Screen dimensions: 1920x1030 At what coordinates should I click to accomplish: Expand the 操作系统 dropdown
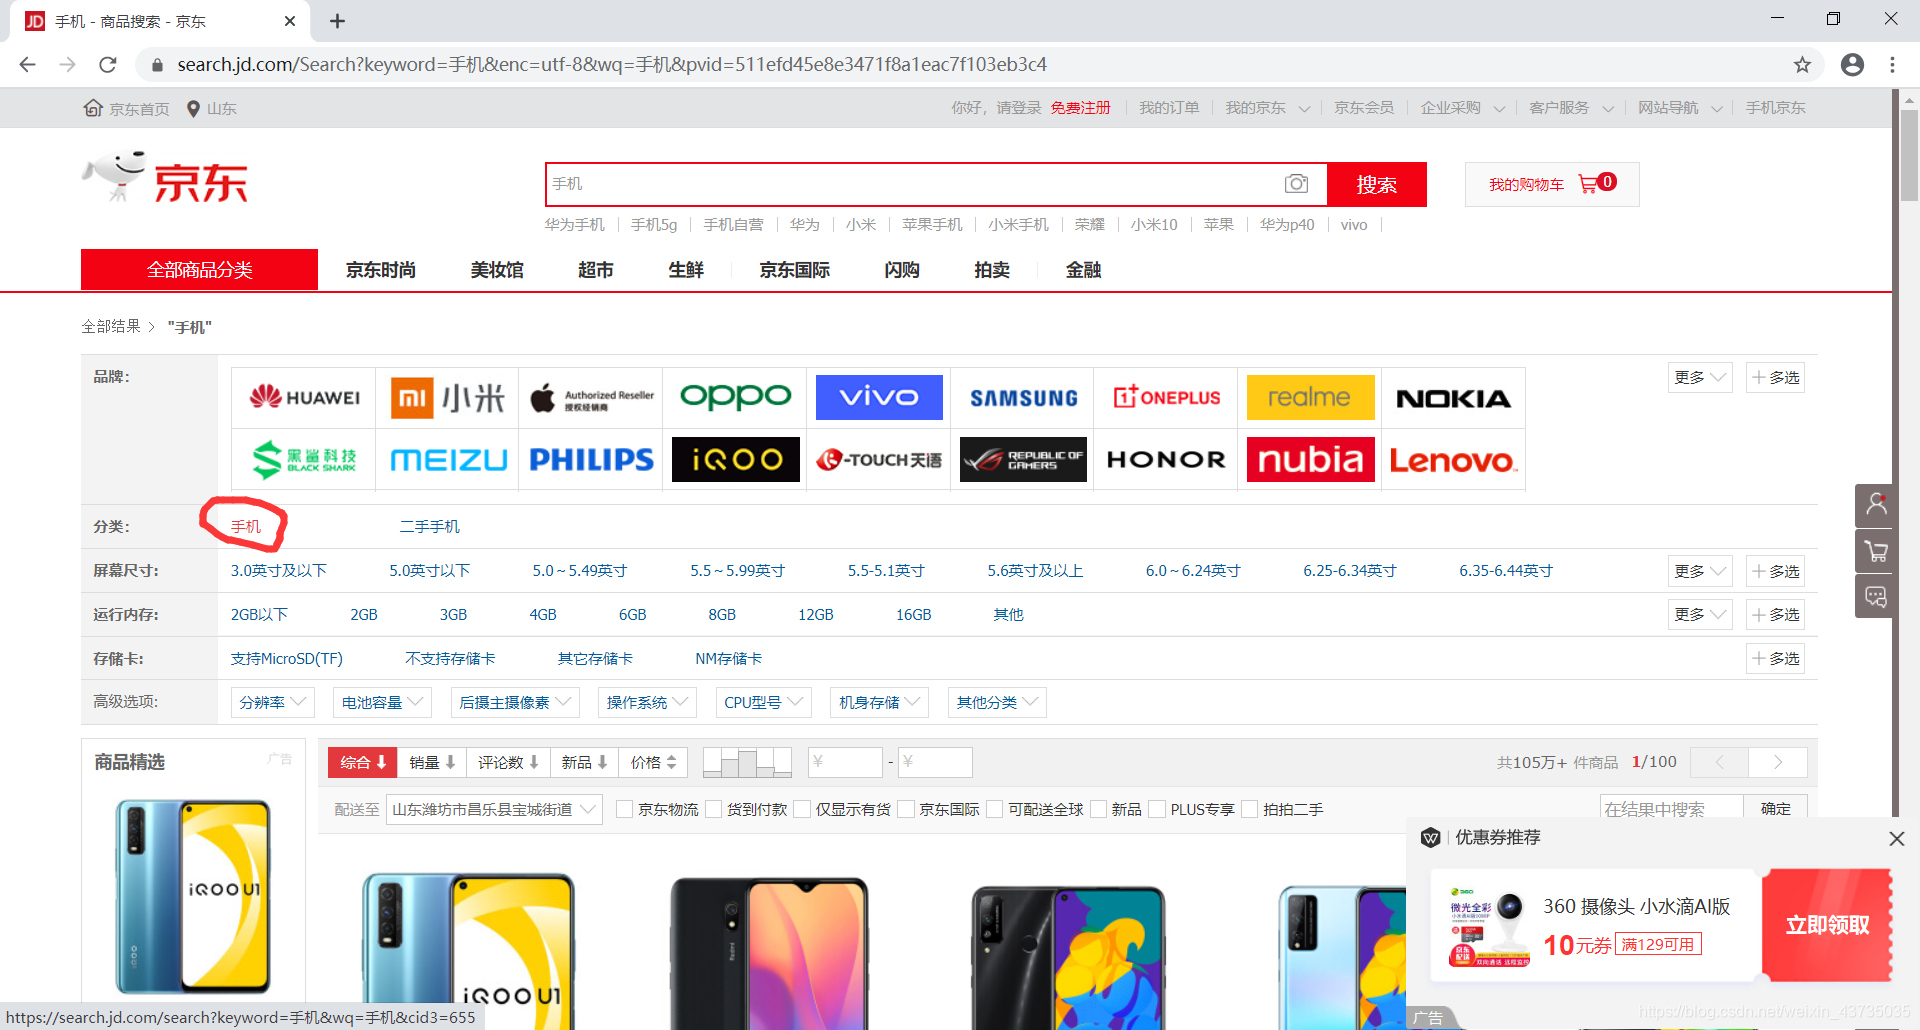647,702
